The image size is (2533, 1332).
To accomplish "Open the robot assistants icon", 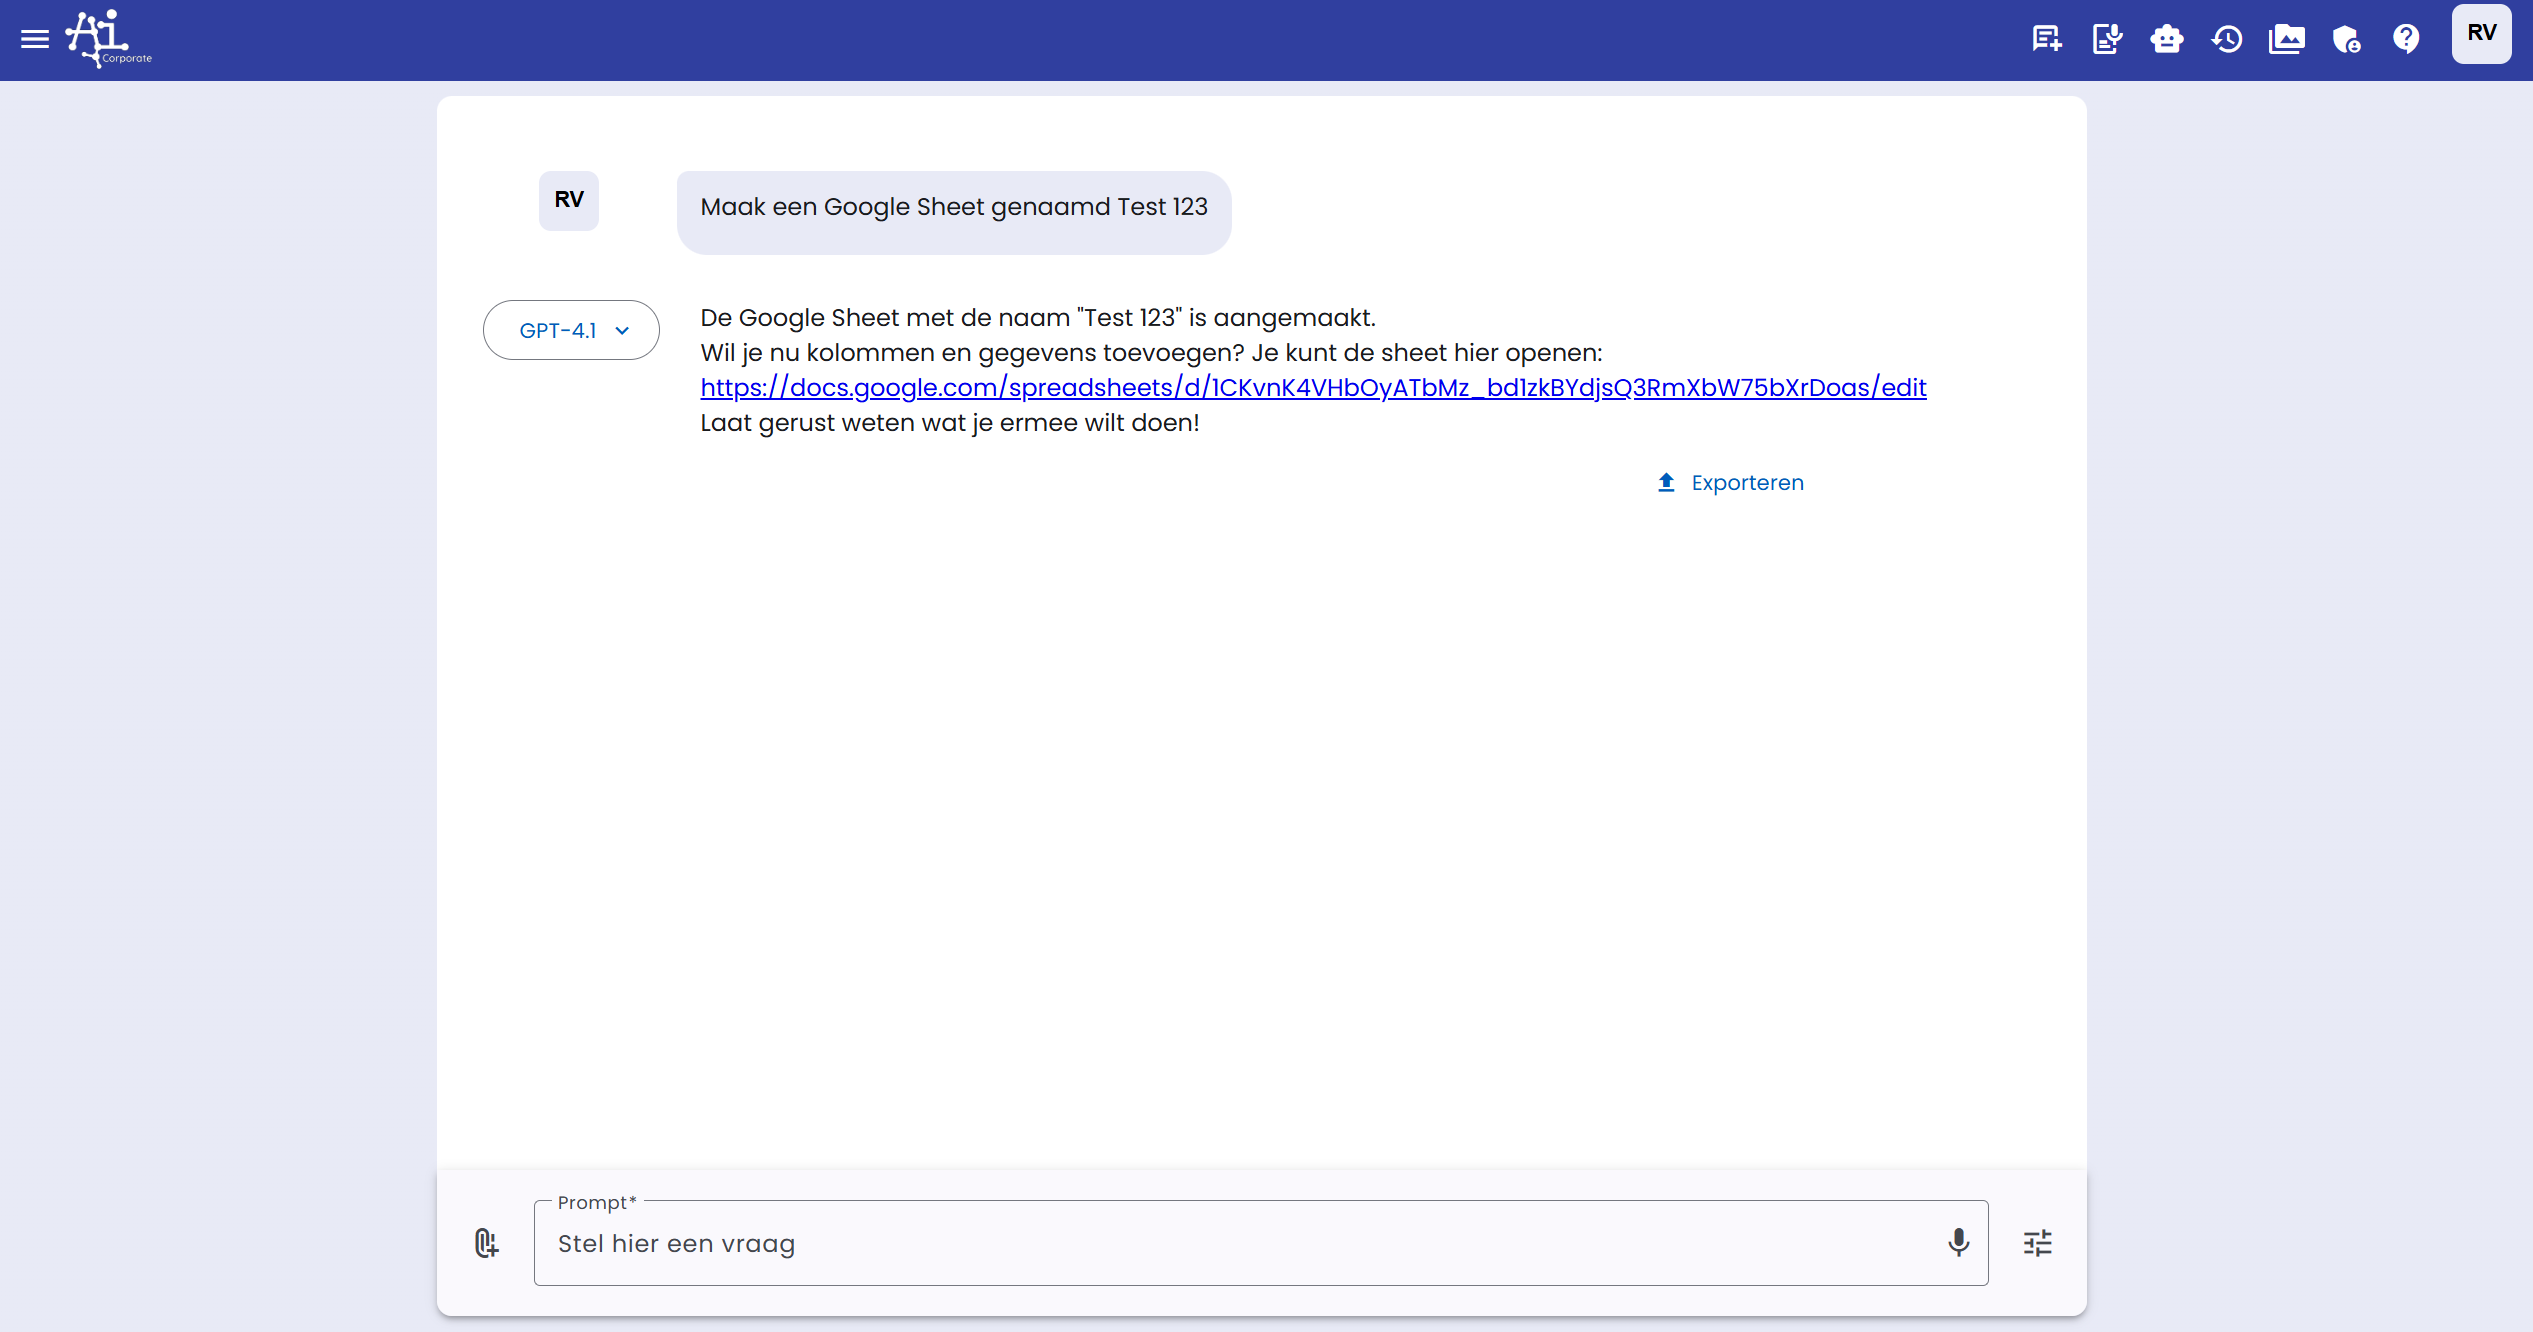I will [x=2166, y=39].
